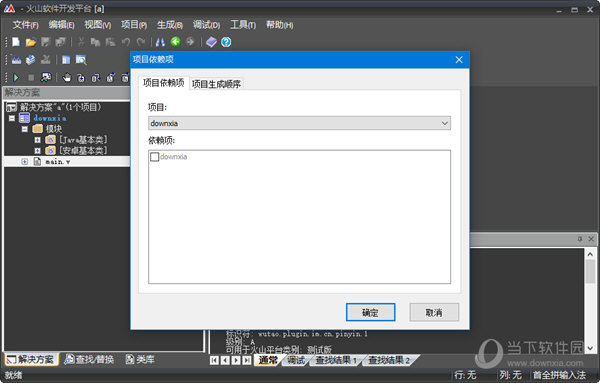Viewport: 600px width, 383px height.
Task: Switch to the 查找/替换 bottom tab
Action: click(89, 359)
